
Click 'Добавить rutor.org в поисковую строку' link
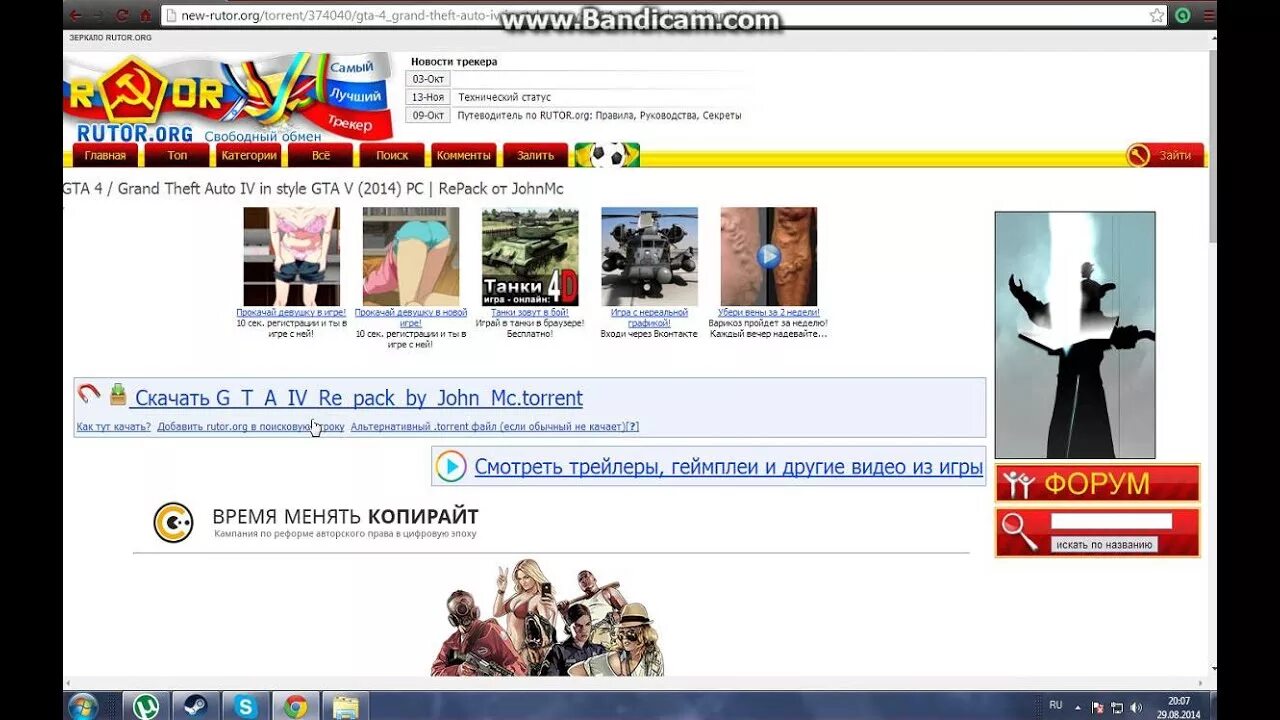pos(251,427)
